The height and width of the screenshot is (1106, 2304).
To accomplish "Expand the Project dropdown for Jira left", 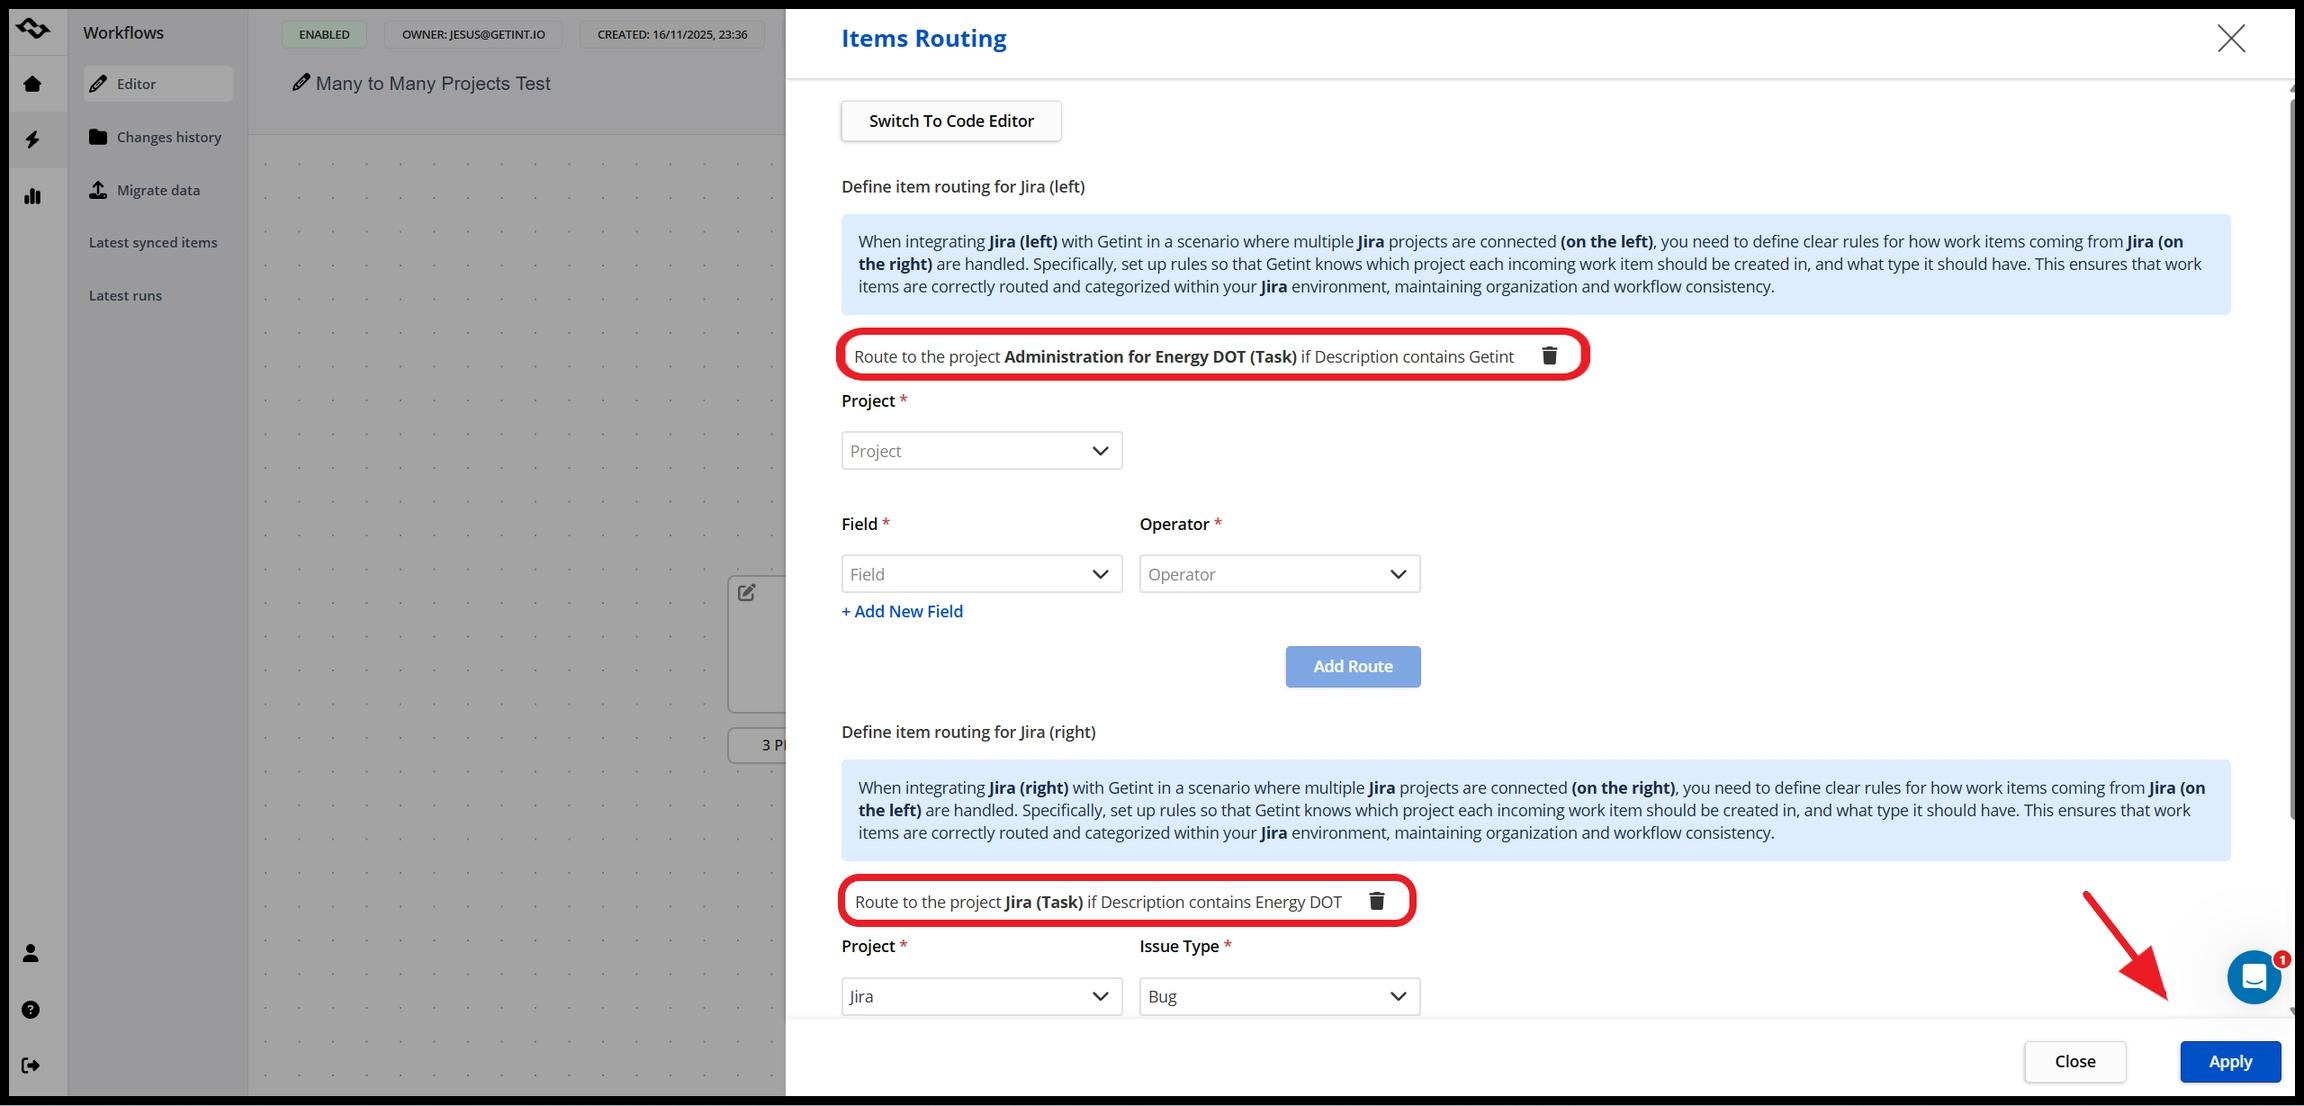I will click(981, 451).
